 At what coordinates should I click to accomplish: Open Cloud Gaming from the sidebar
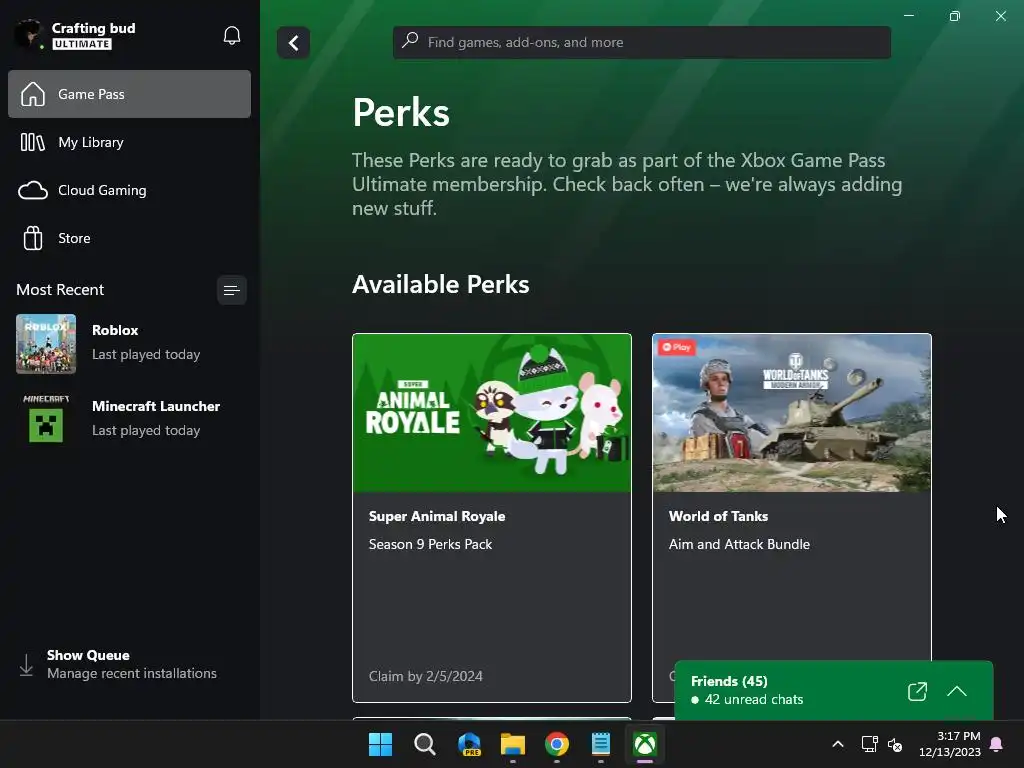(129, 190)
